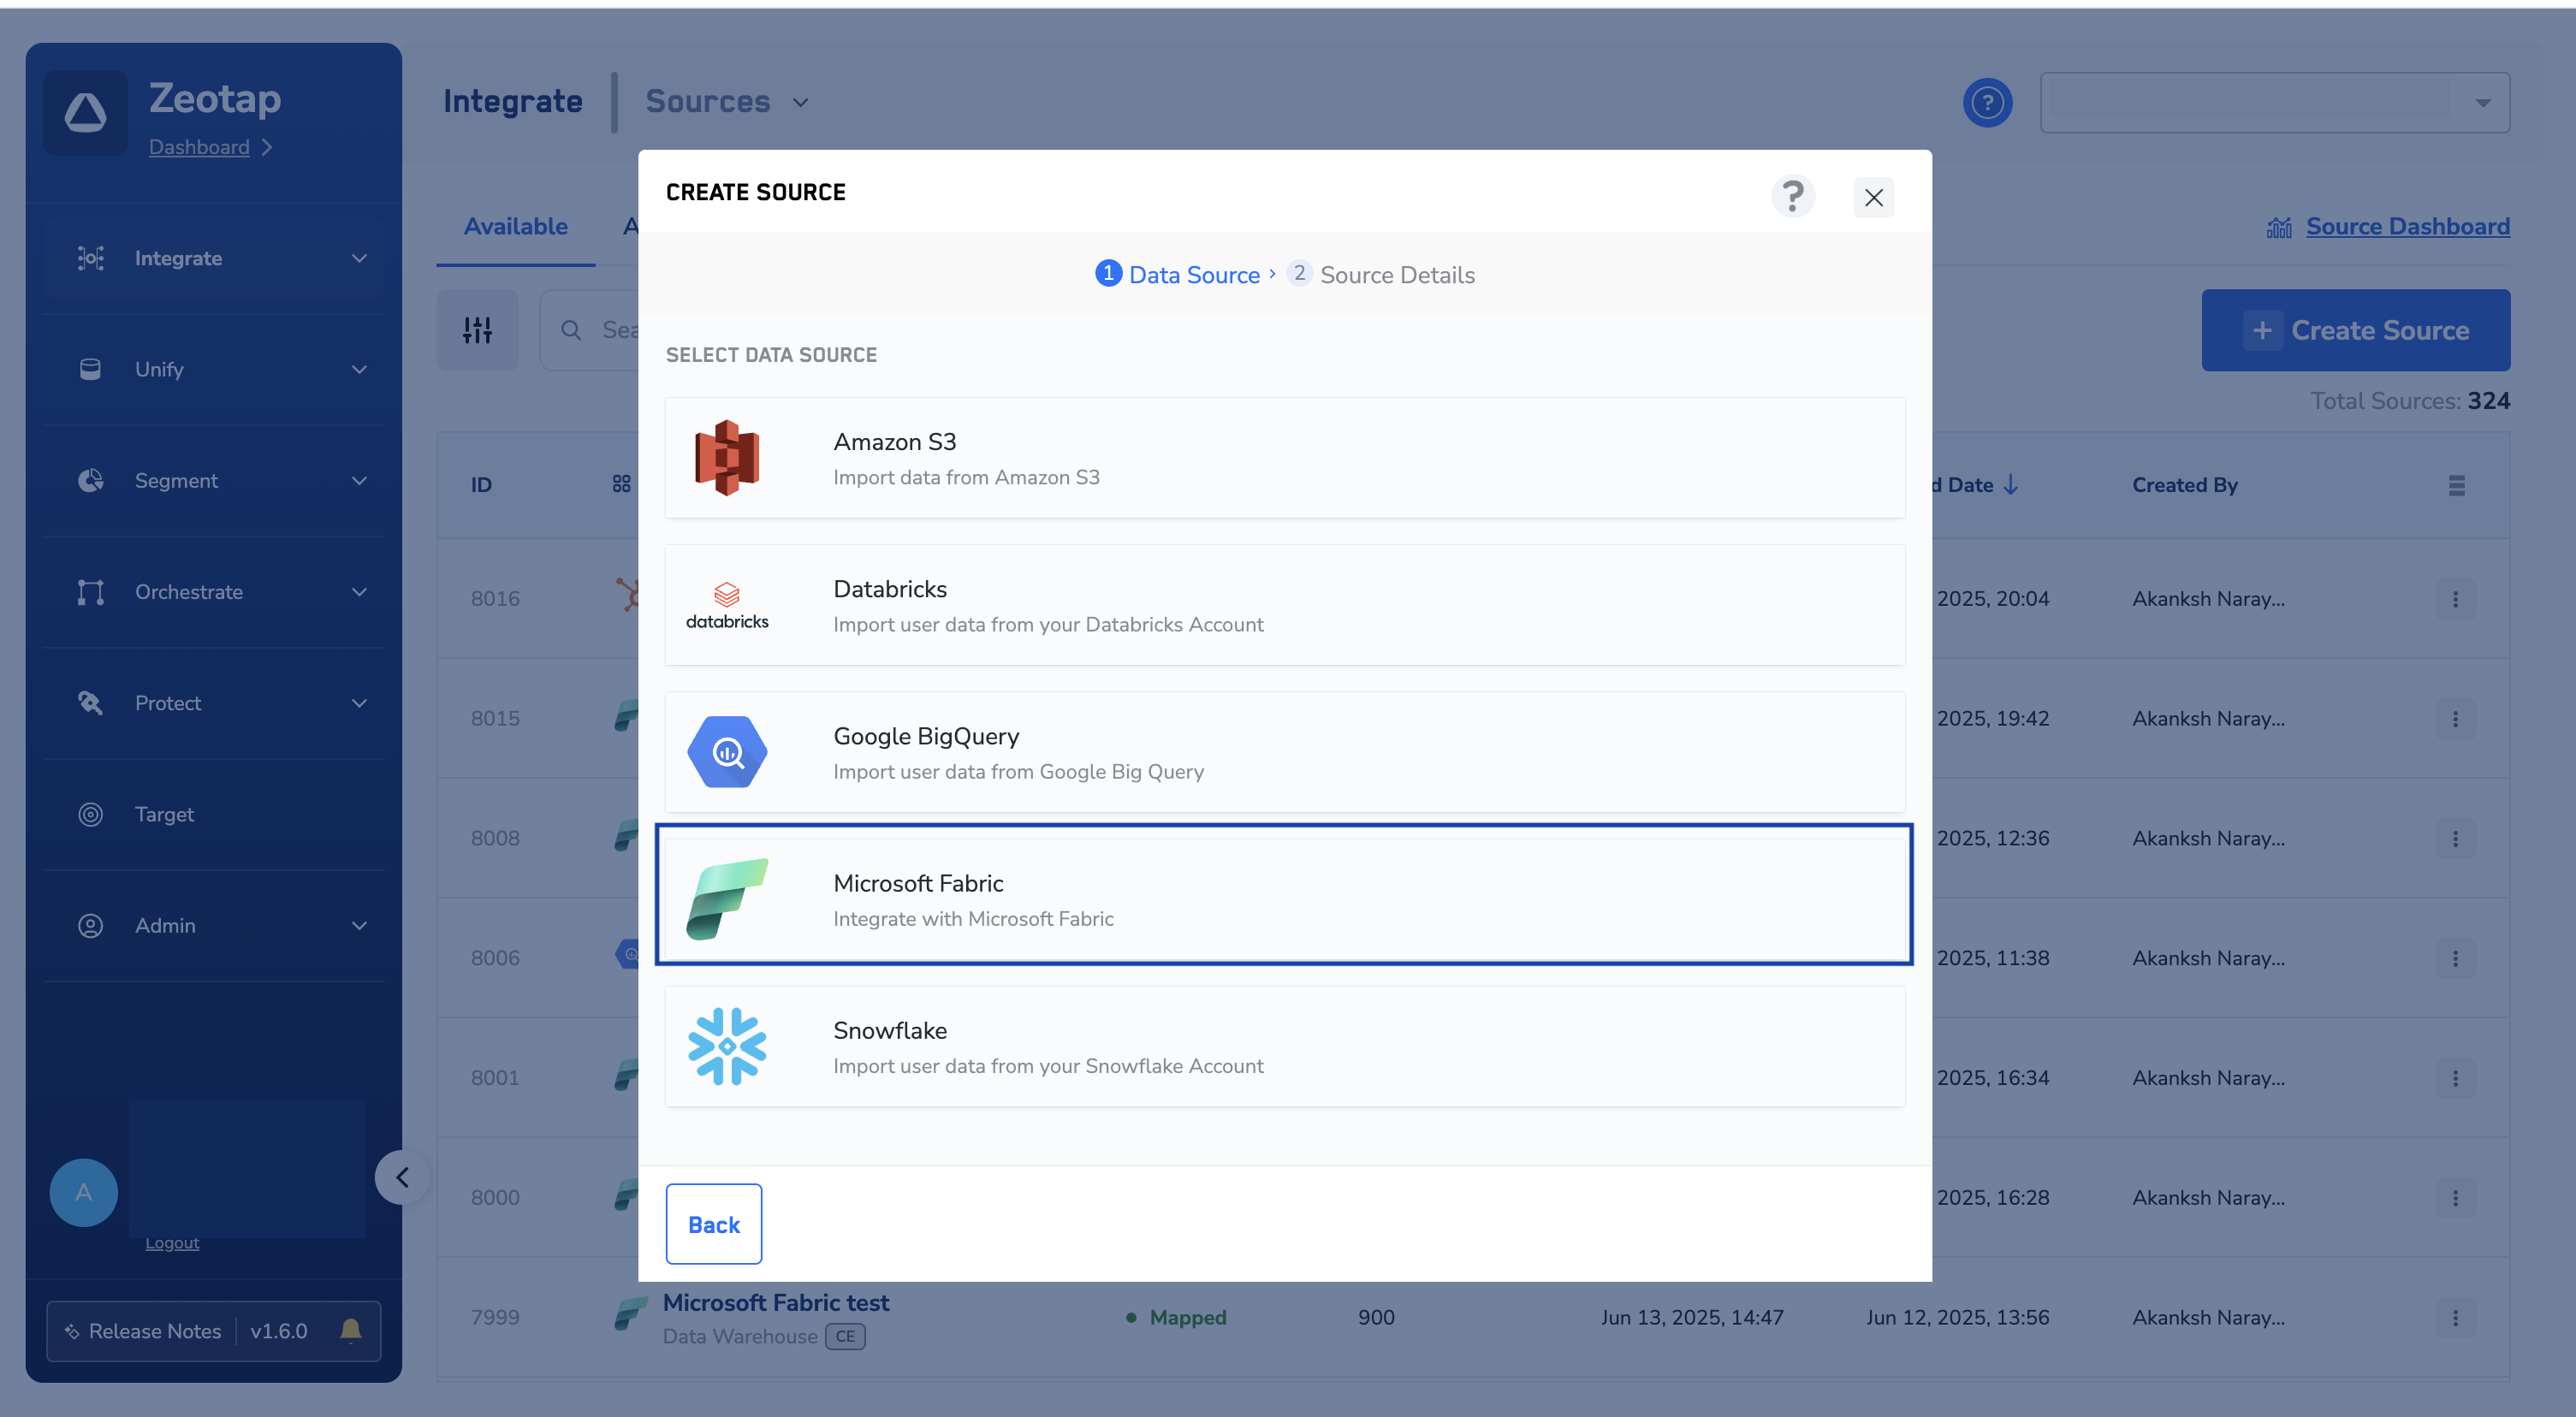Collapse the sidebar with arrow button

402,1177
